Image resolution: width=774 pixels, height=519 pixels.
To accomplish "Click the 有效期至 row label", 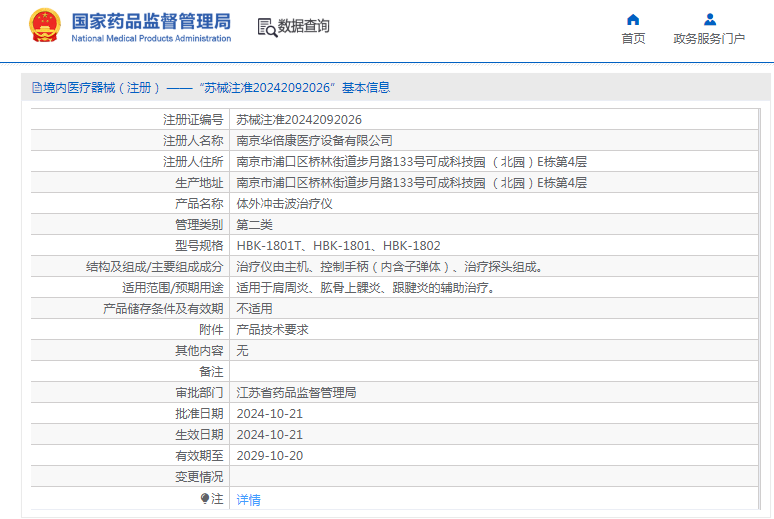I will coord(199,456).
